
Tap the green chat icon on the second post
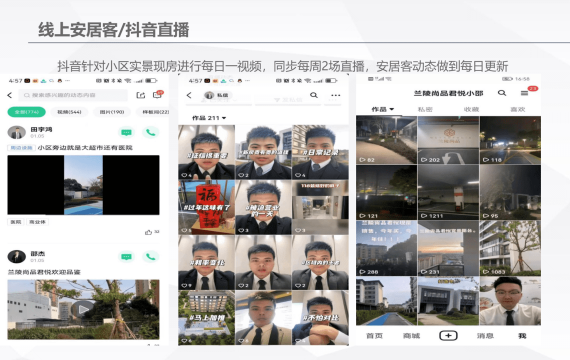pos(126,257)
